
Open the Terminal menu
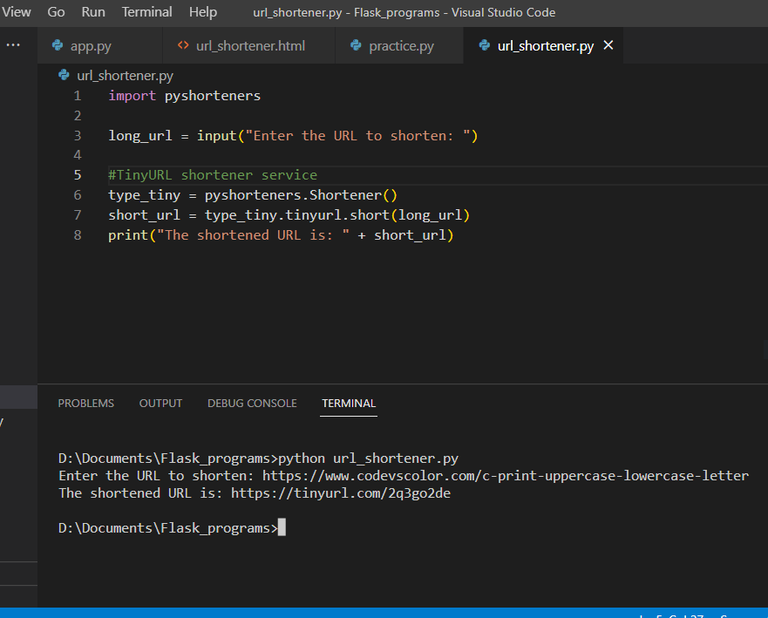[x=147, y=12]
